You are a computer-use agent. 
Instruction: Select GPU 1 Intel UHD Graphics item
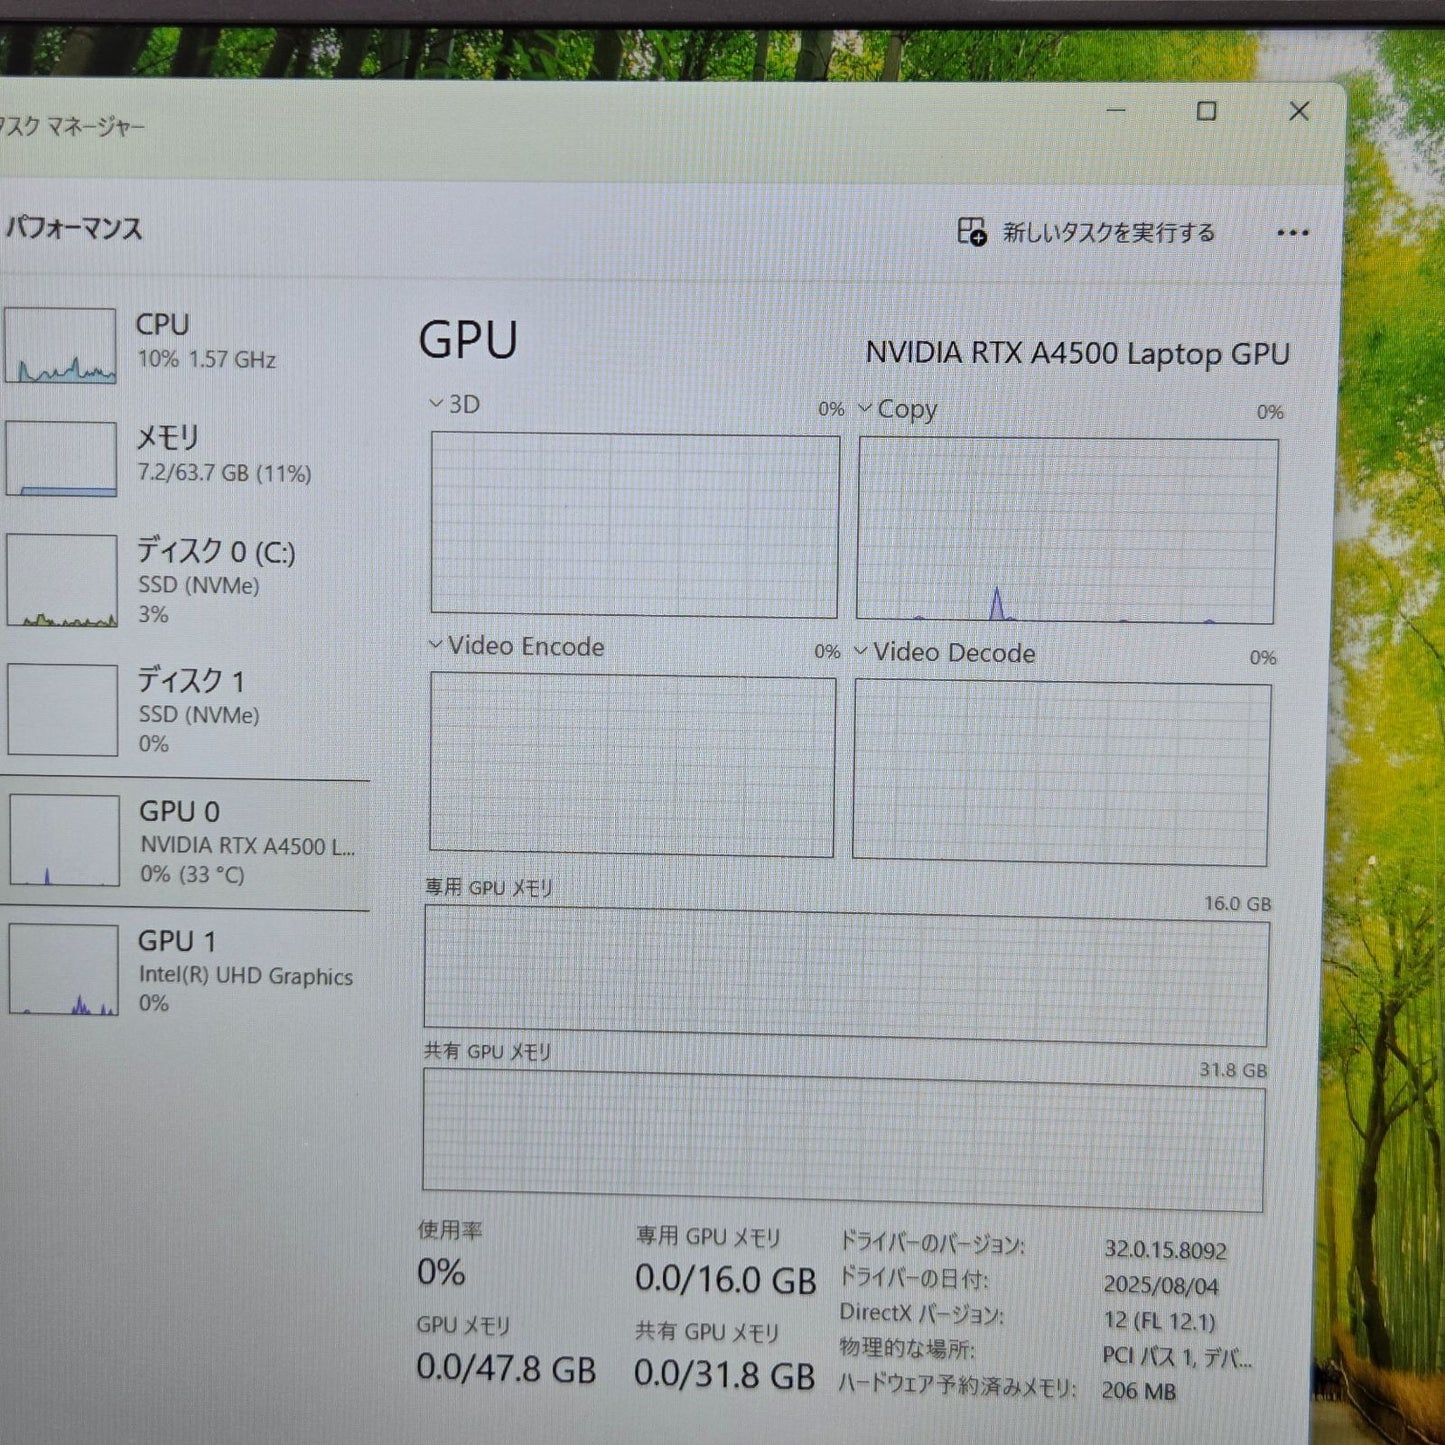(185, 970)
